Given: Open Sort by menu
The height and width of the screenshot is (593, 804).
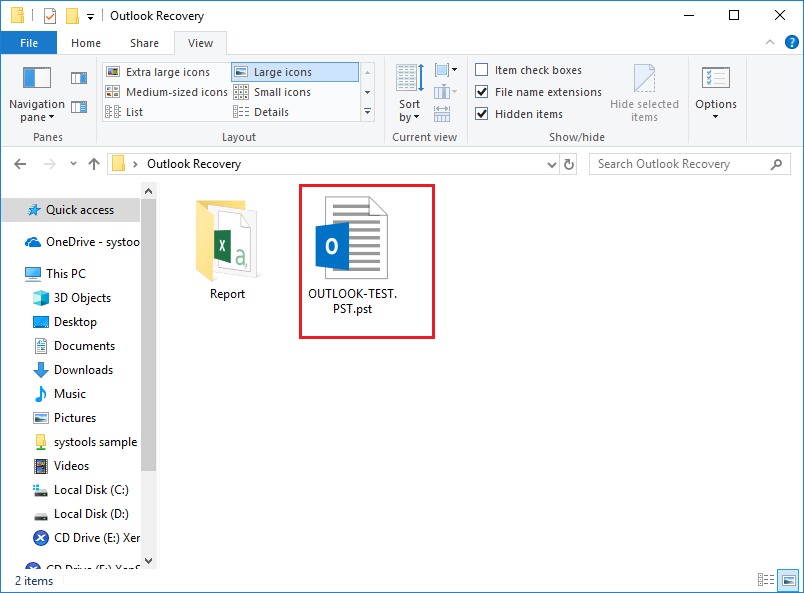Looking at the screenshot, I should pos(410,94).
